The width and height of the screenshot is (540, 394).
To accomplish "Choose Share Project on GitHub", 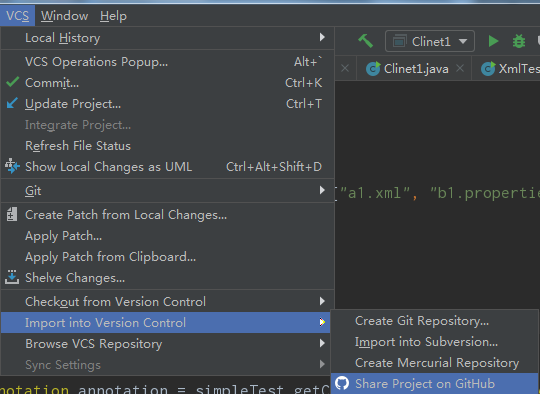I will coord(434,383).
